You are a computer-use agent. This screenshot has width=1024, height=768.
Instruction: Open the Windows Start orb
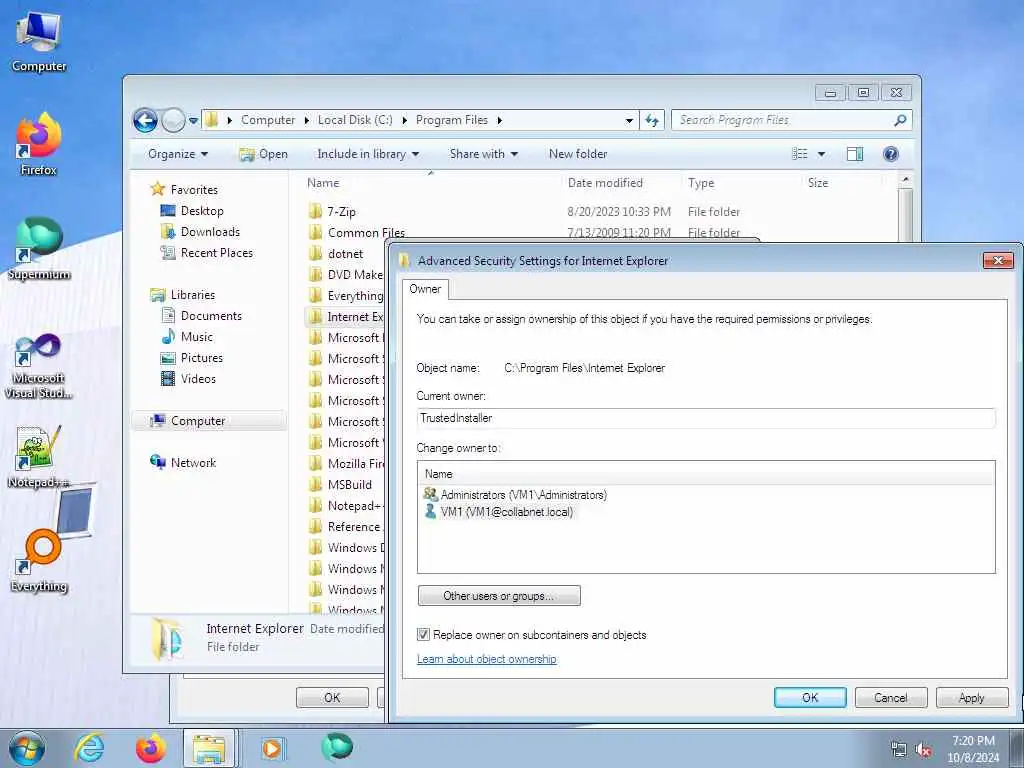click(x=27, y=748)
